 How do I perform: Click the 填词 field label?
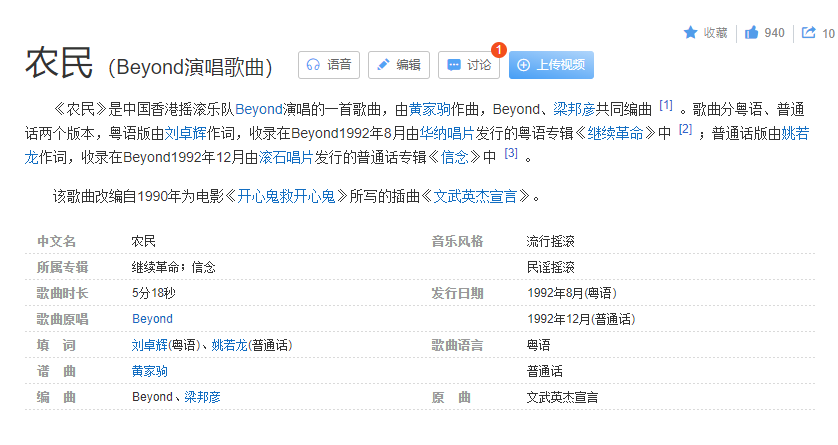point(56,345)
